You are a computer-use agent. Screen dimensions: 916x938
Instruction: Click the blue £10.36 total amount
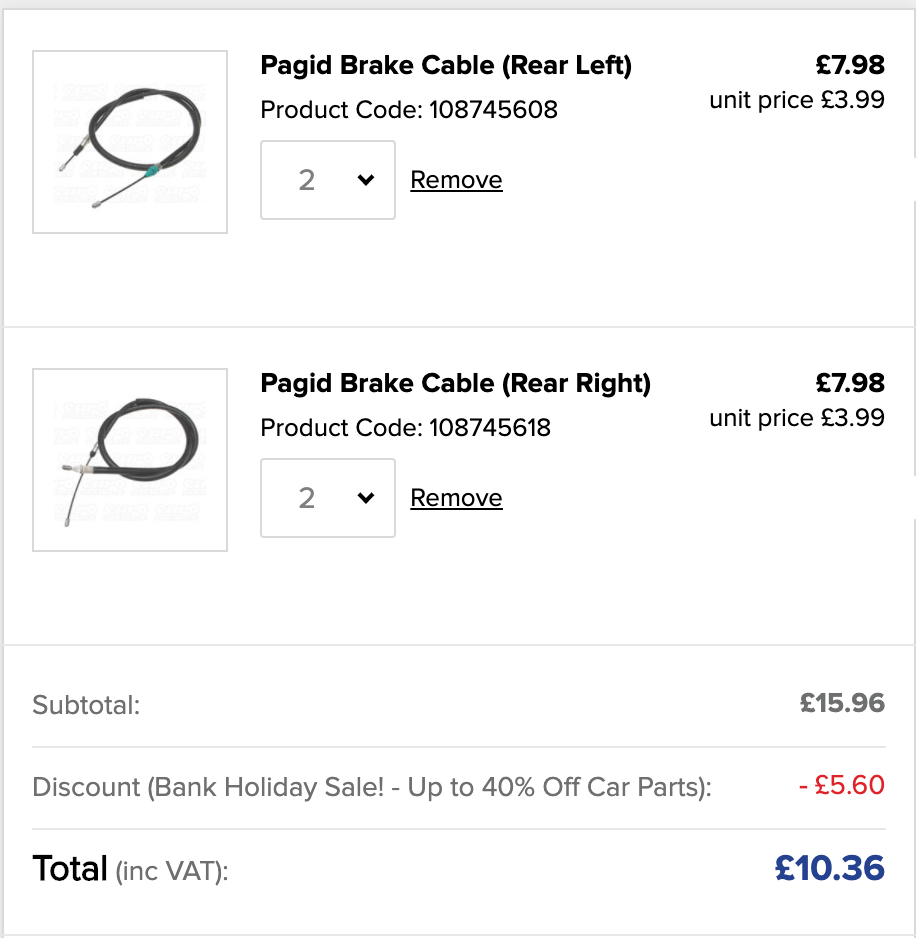pyautogui.click(x=830, y=868)
